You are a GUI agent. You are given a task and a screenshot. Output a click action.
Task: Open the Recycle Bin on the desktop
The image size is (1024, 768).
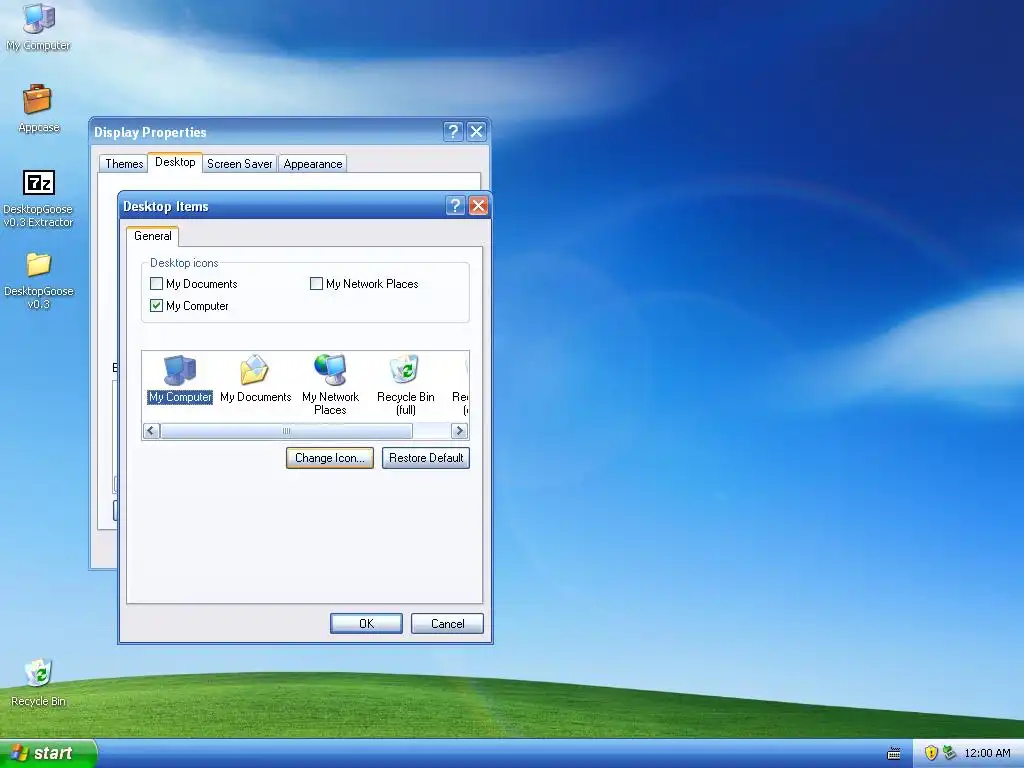(39, 683)
